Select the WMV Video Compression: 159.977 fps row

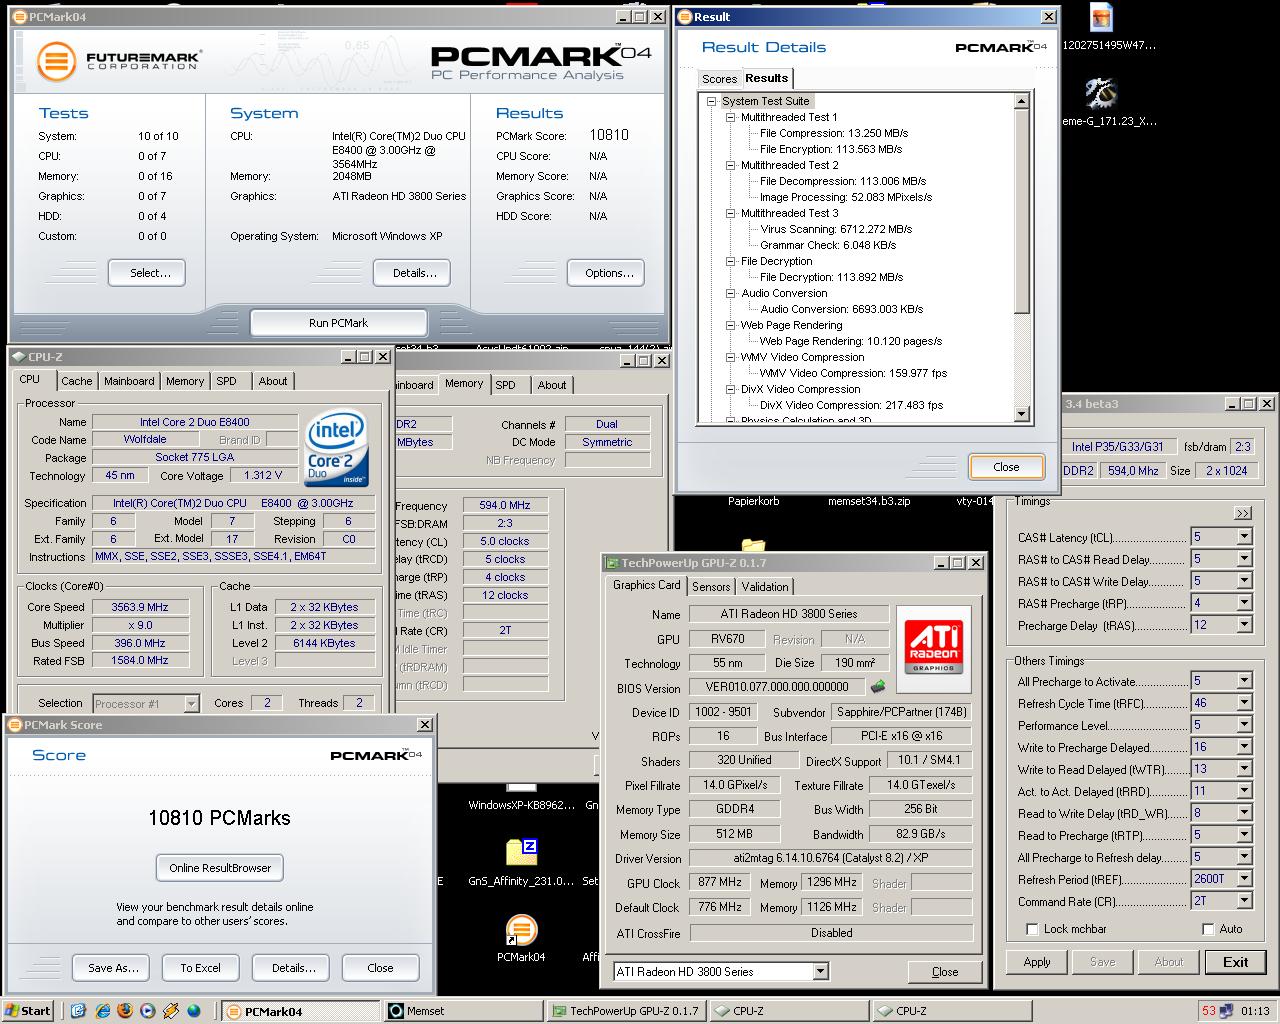pos(853,373)
